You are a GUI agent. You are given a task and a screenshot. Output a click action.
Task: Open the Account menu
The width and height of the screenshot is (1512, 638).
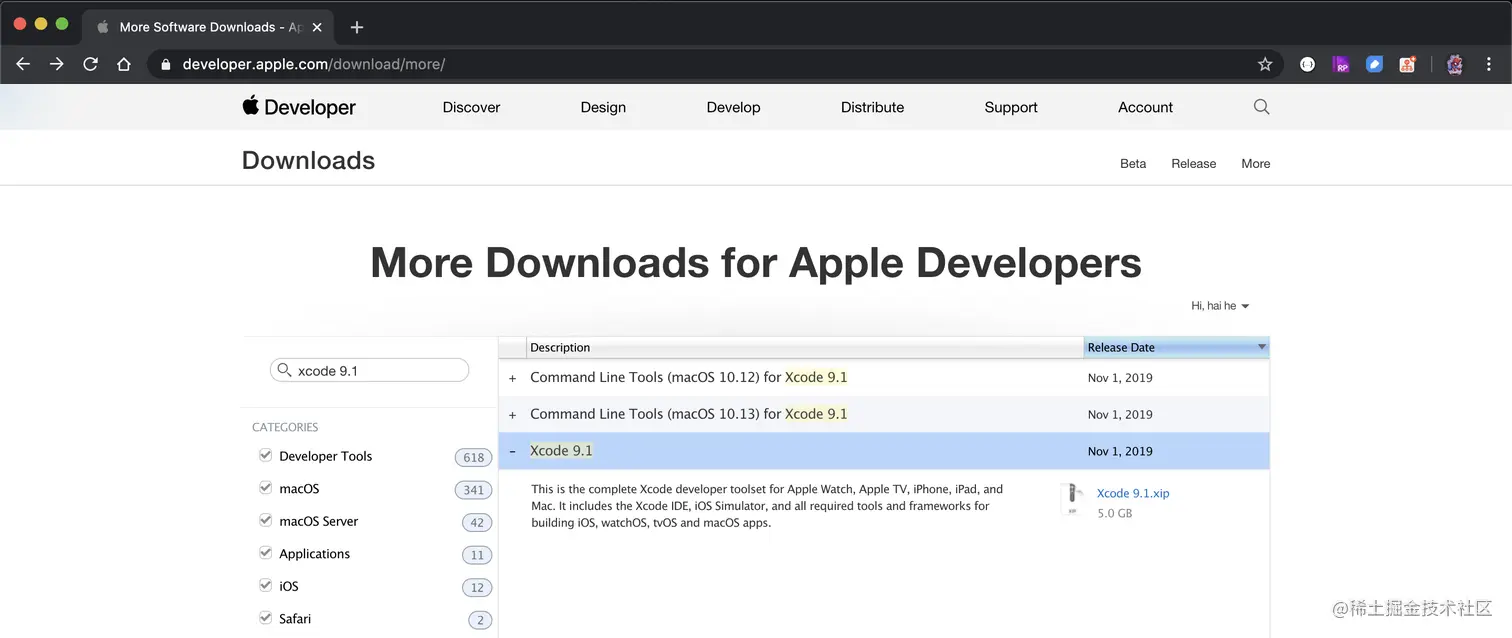pos(1145,107)
